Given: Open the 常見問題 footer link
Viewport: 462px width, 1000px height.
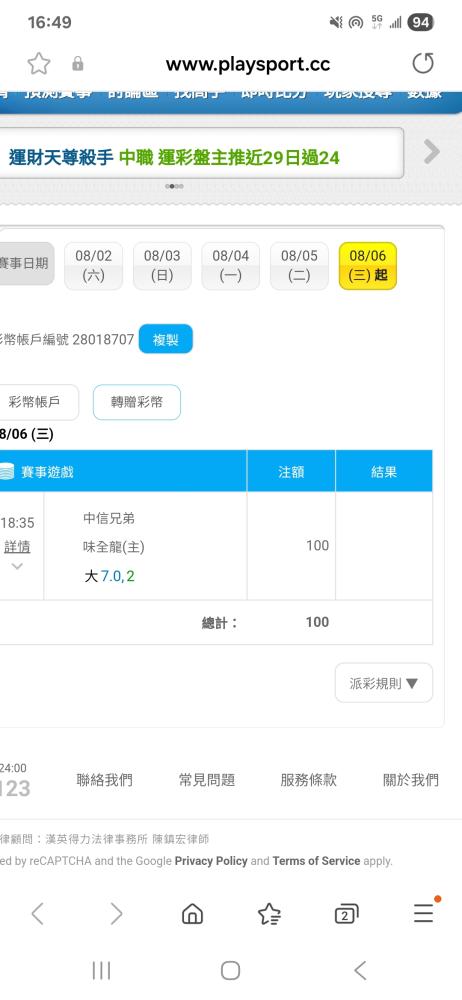Looking at the screenshot, I should point(207,779).
